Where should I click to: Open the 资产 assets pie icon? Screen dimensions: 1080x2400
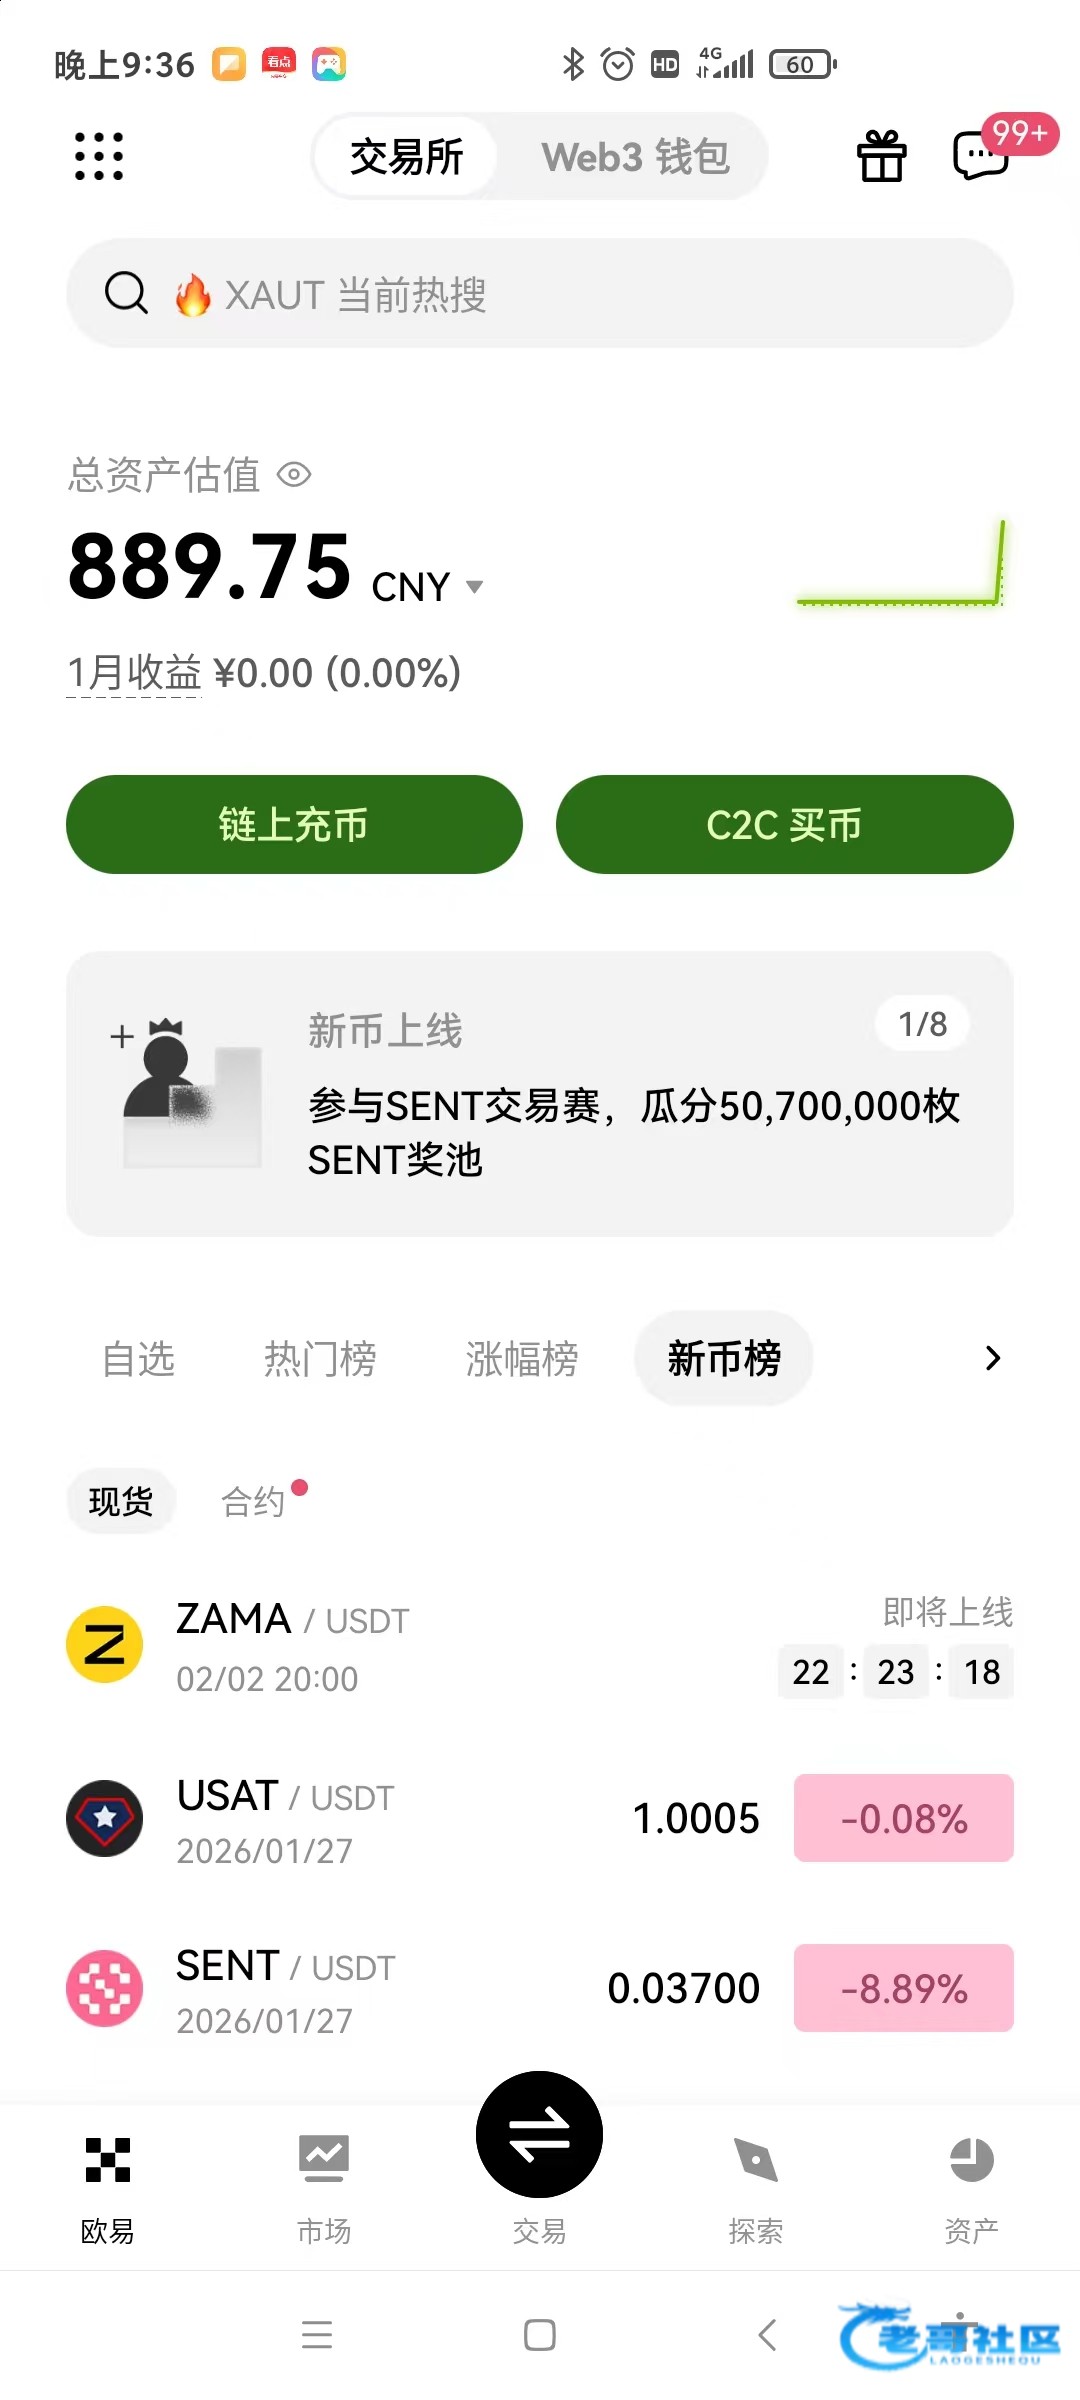971,2160
